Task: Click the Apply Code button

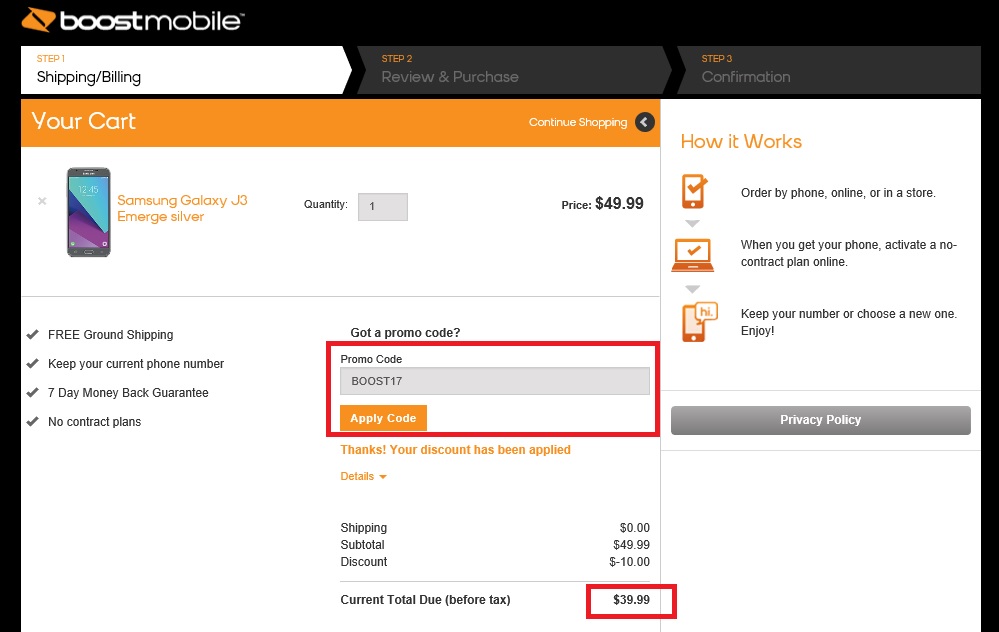Action: [383, 418]
